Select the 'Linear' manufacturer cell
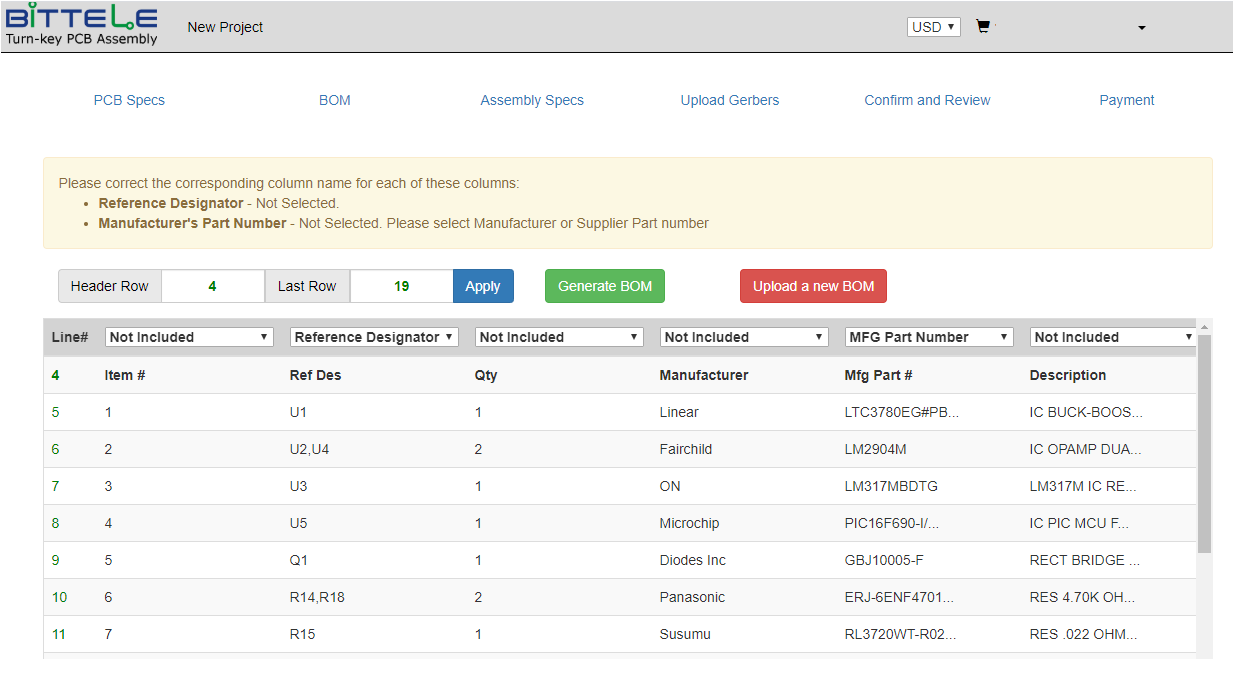 tap(679, 412)
